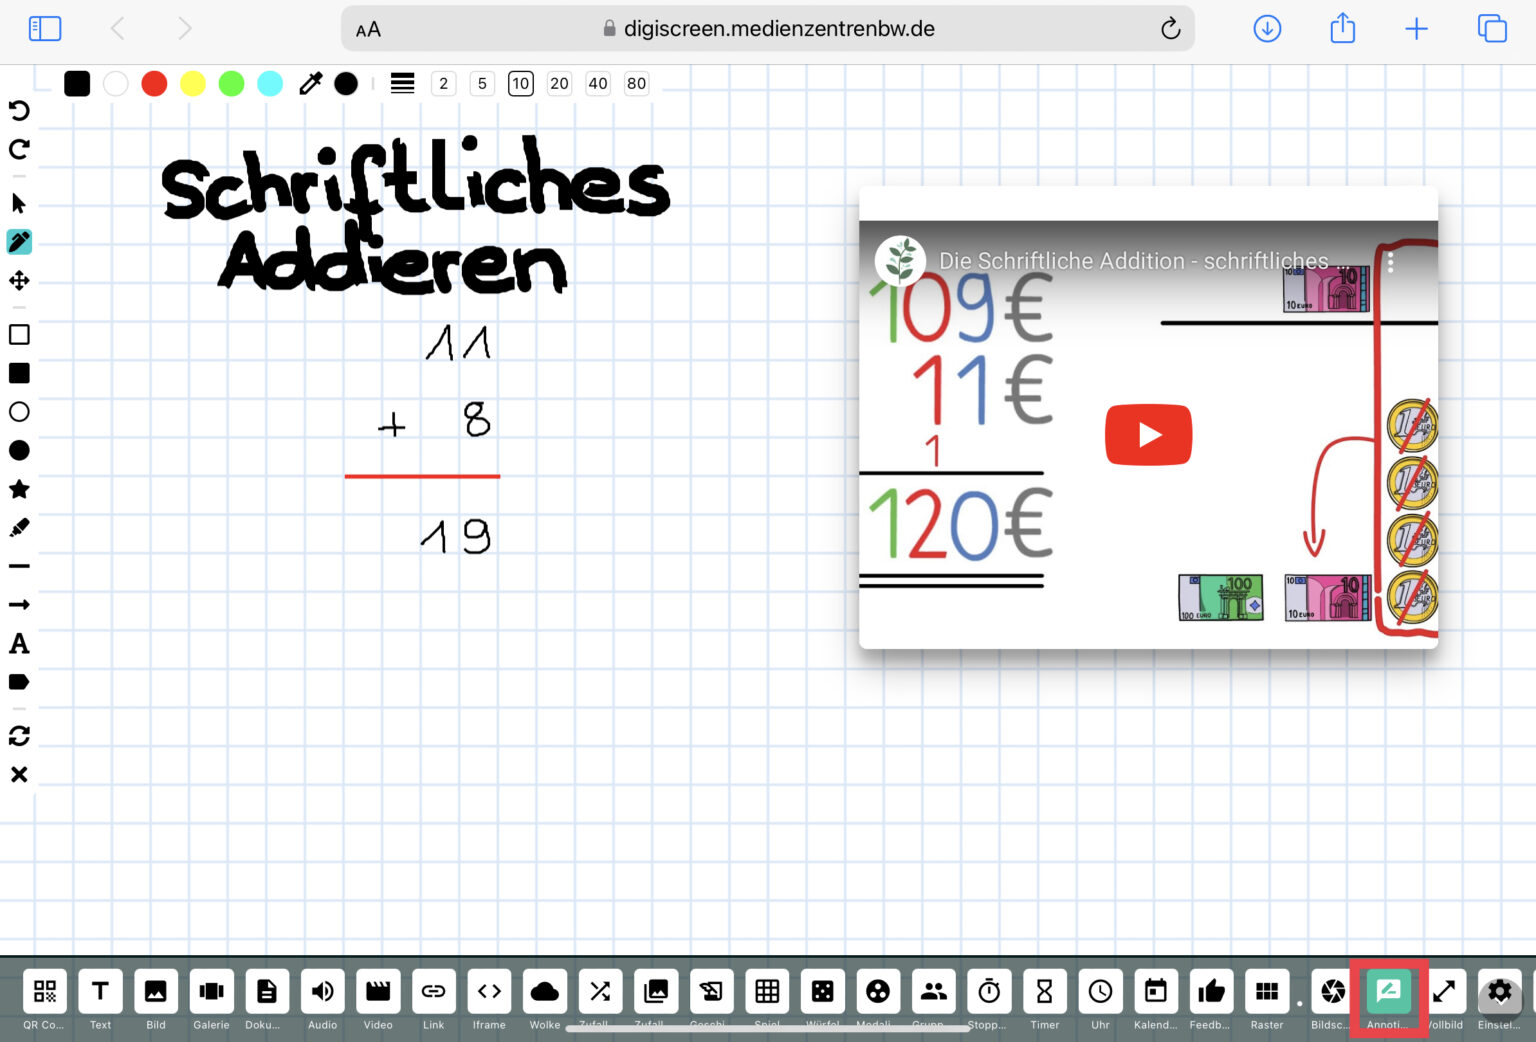Switch to Vollbild fullscreen mode
This screenshot has width=1536, height=1042.
tap(1444, 992)
